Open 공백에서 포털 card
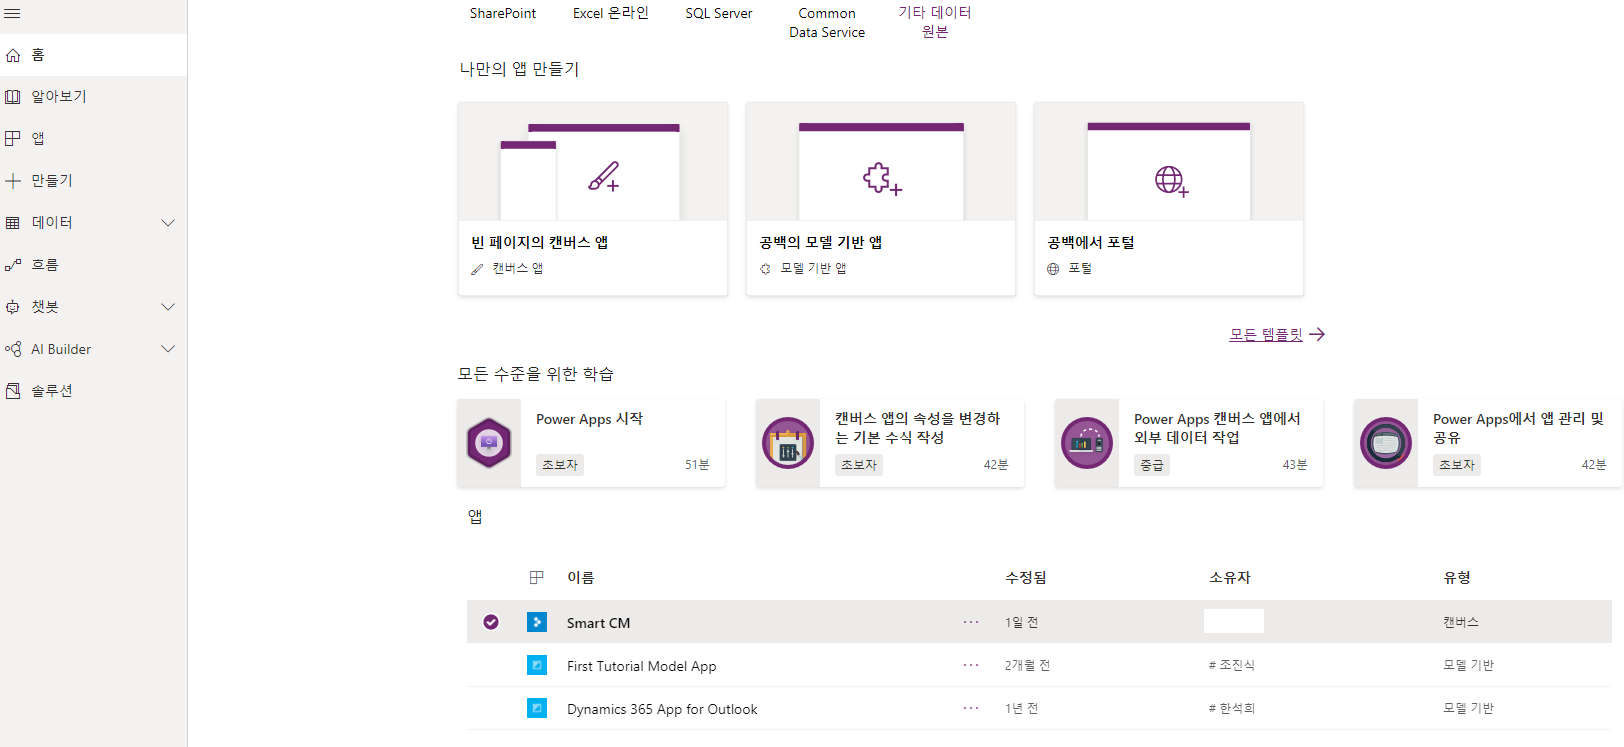Screen dimensions: 1624x747 click(1169, 199)
